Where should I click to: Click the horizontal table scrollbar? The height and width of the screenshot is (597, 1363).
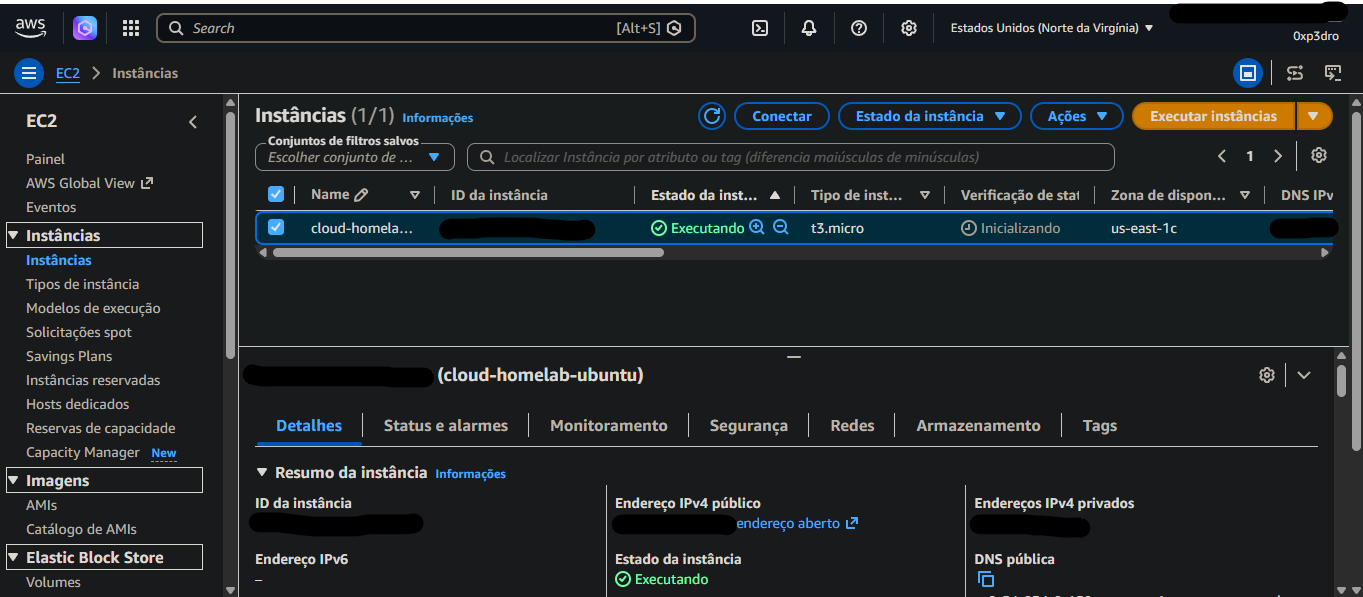click(x=468, y=253)
